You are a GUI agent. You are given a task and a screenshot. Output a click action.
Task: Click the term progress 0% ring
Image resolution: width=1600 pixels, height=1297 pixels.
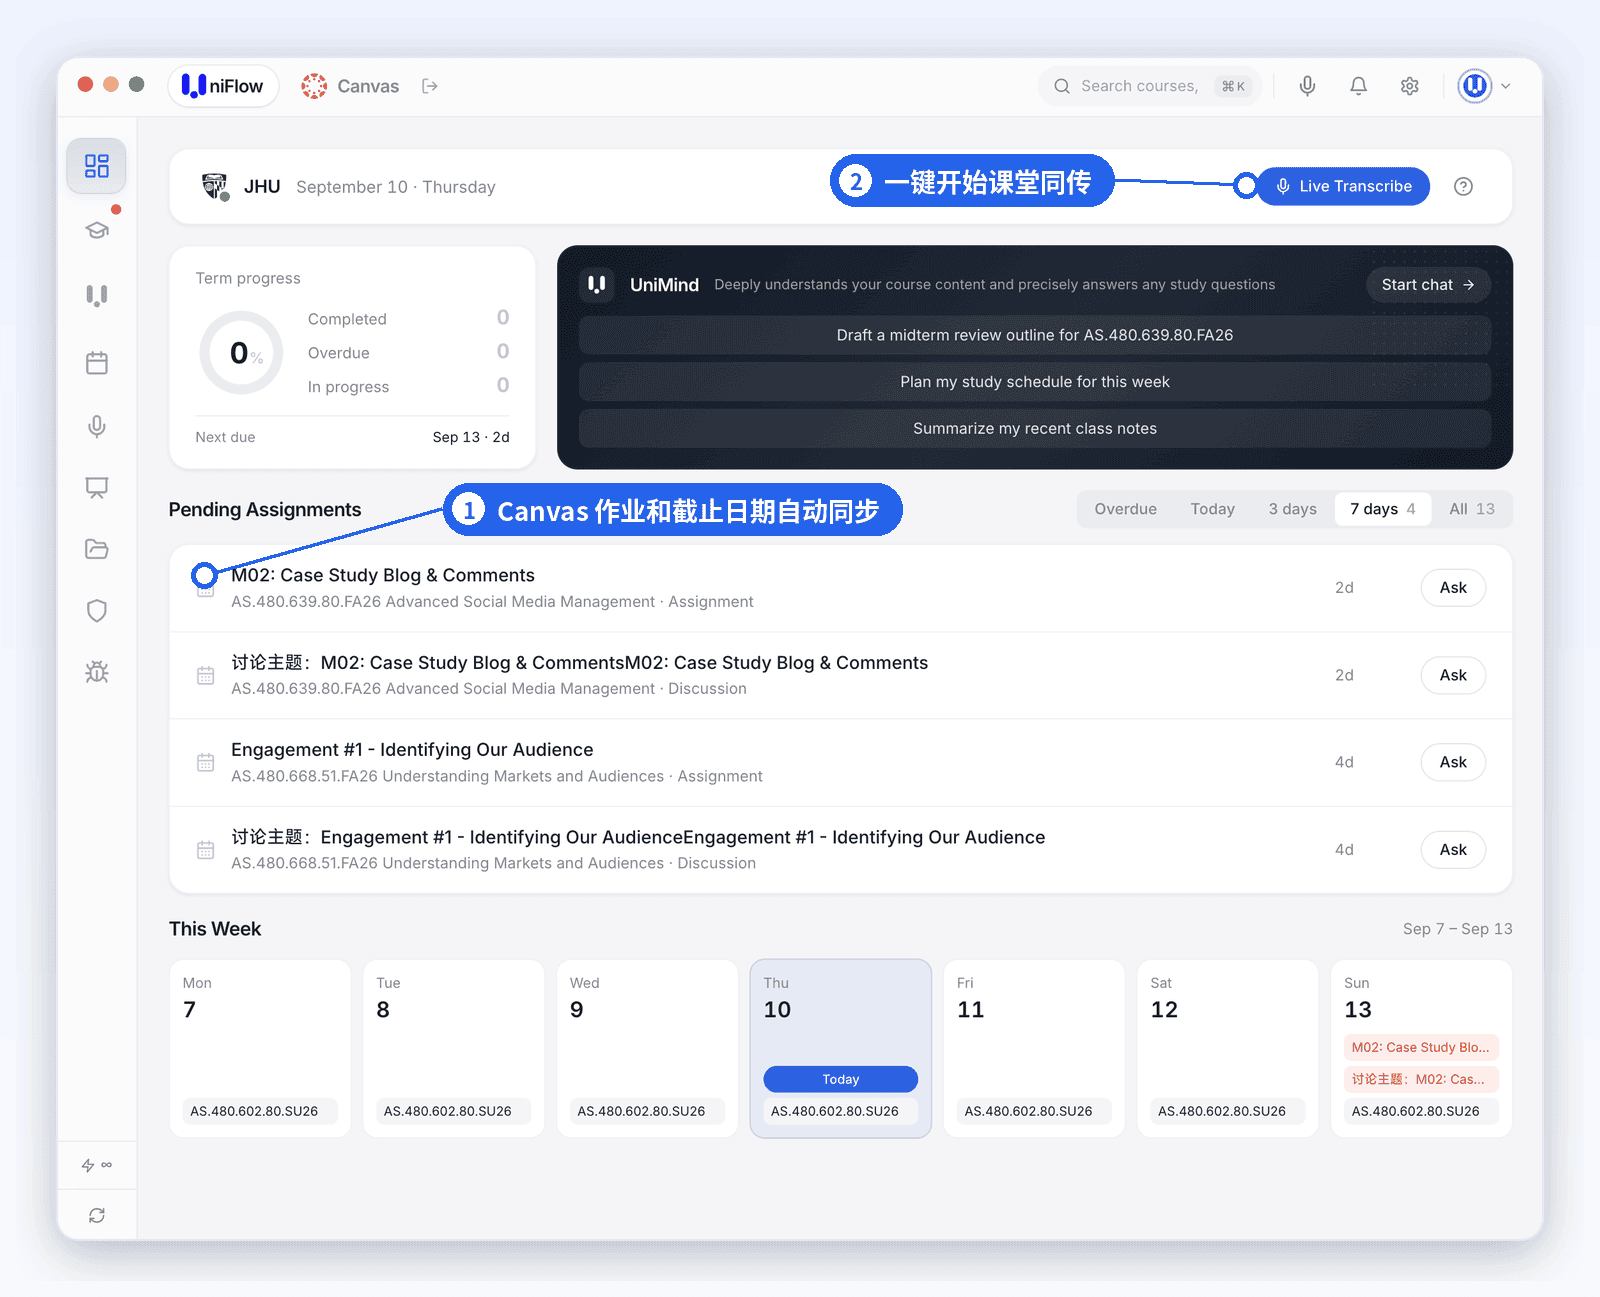coord(241,353)
